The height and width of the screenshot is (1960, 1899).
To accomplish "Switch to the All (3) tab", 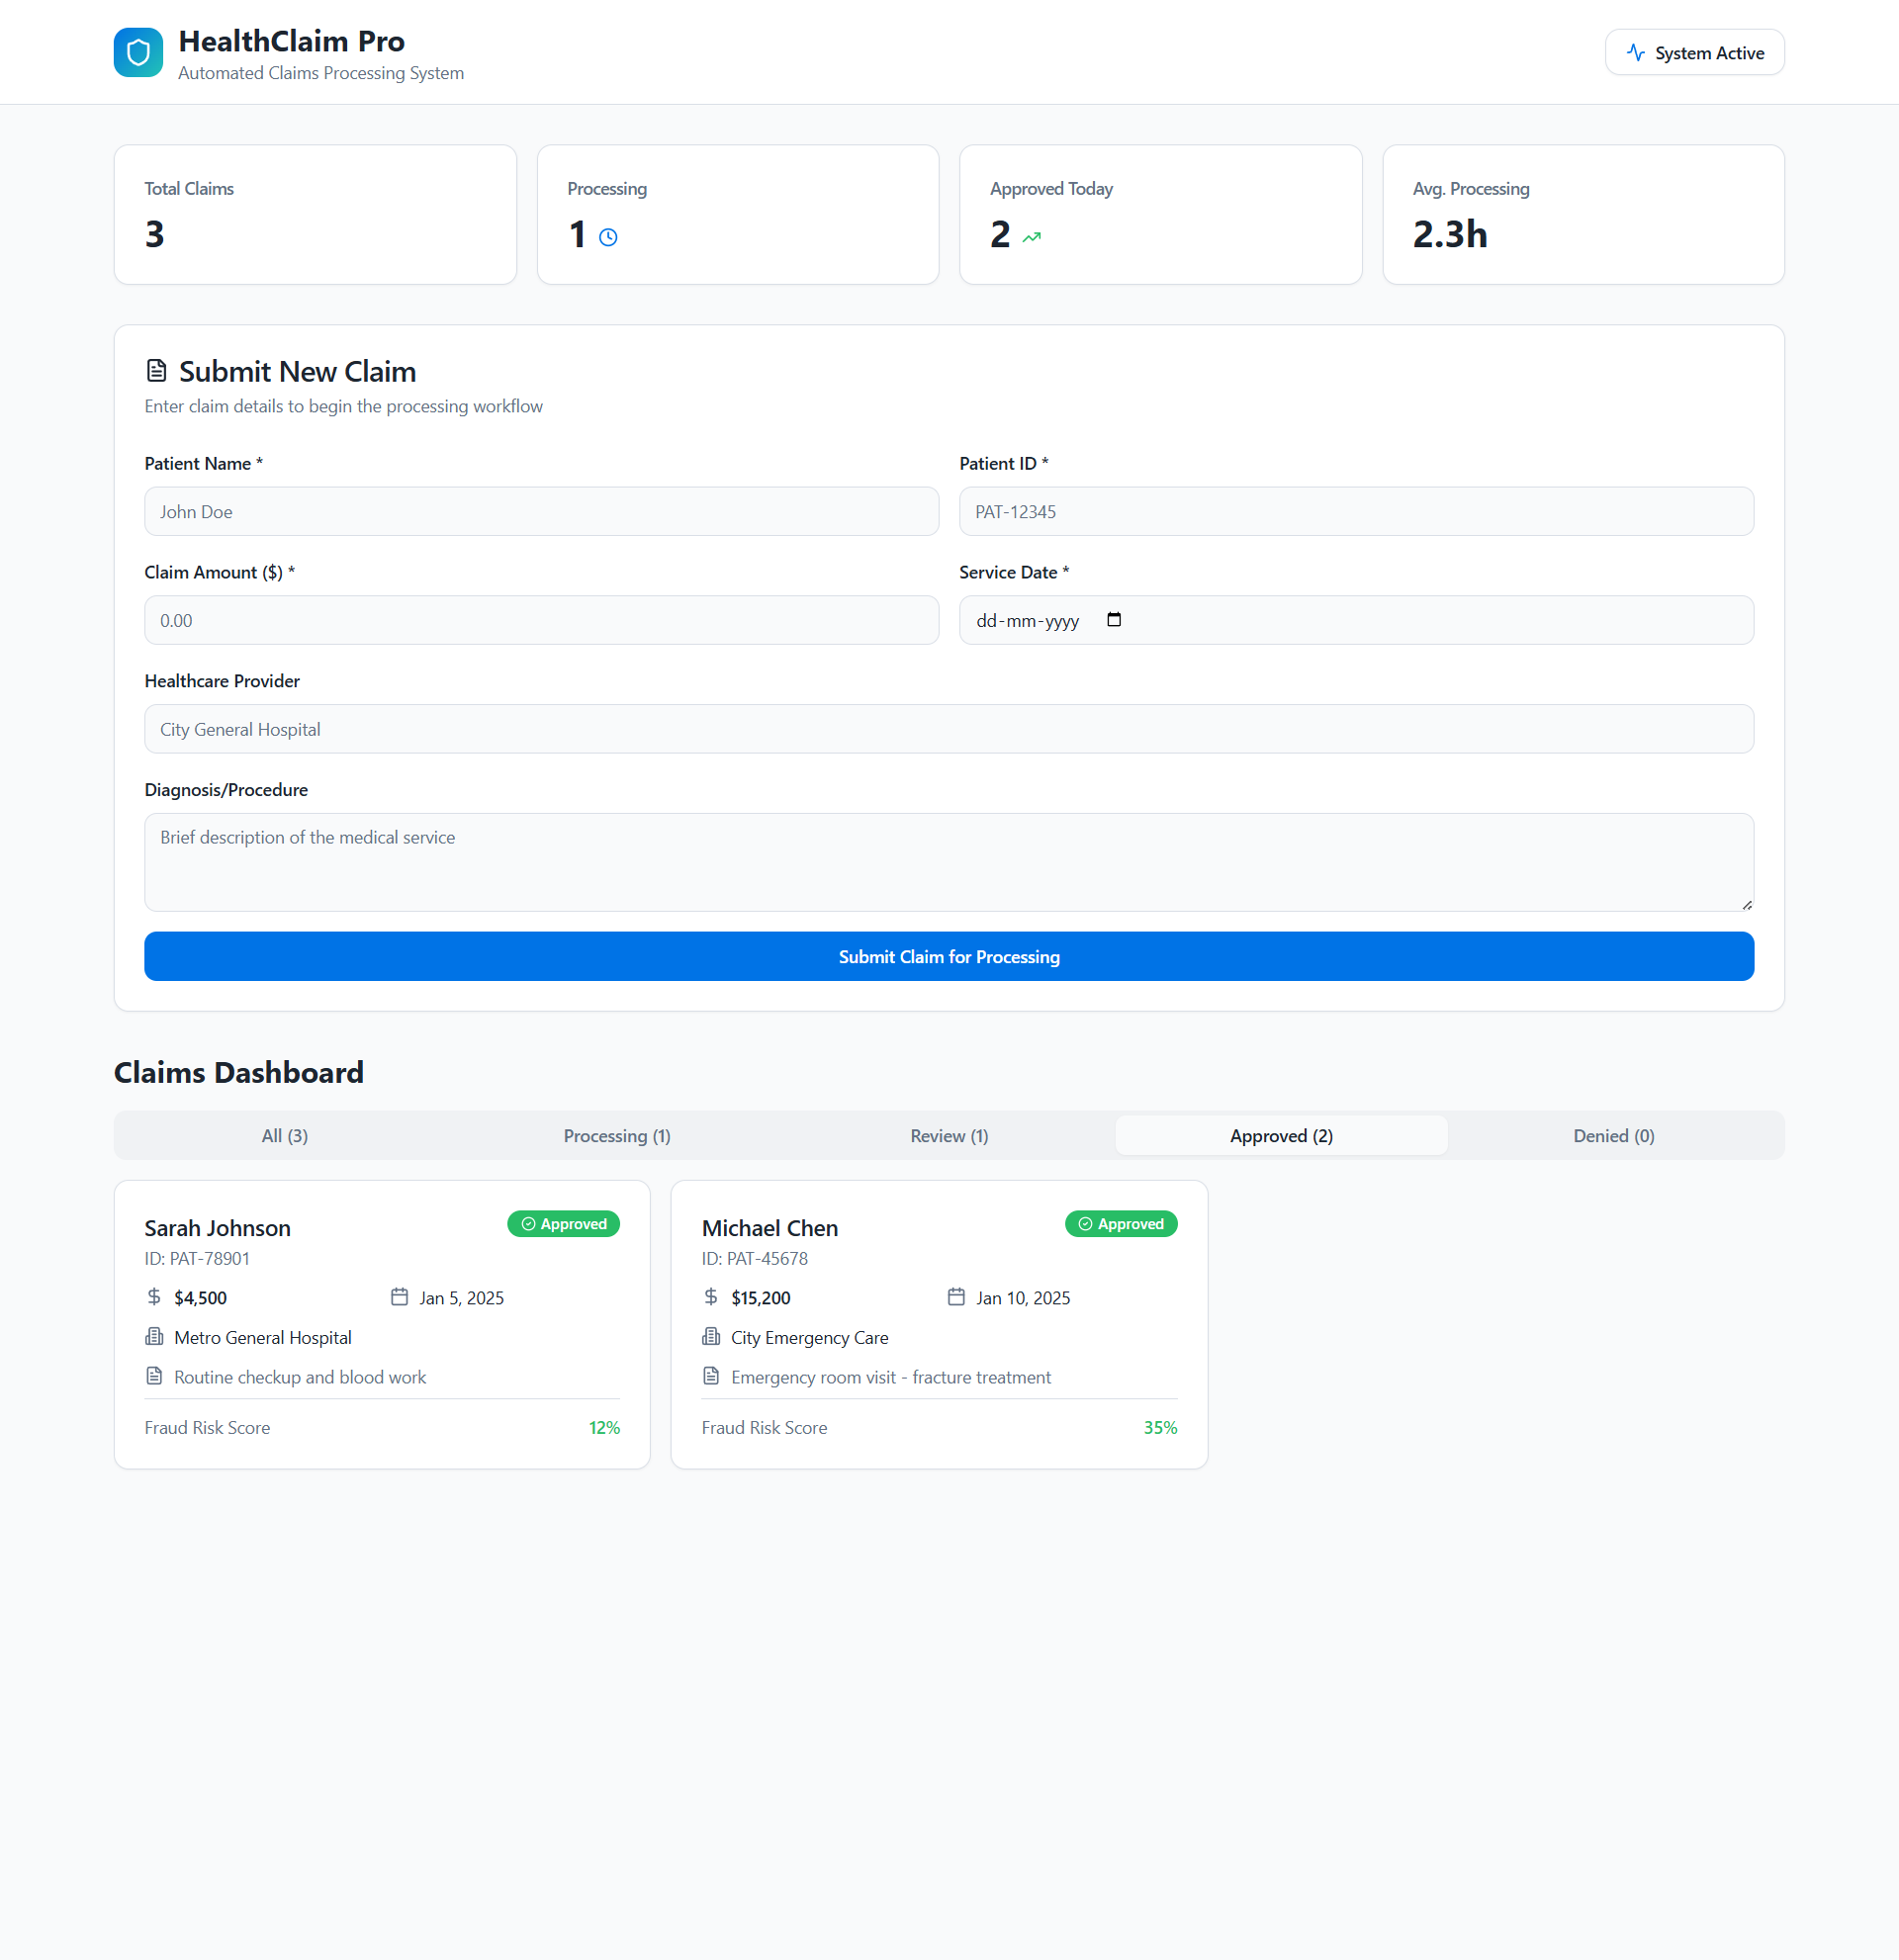I will 284,1136.
